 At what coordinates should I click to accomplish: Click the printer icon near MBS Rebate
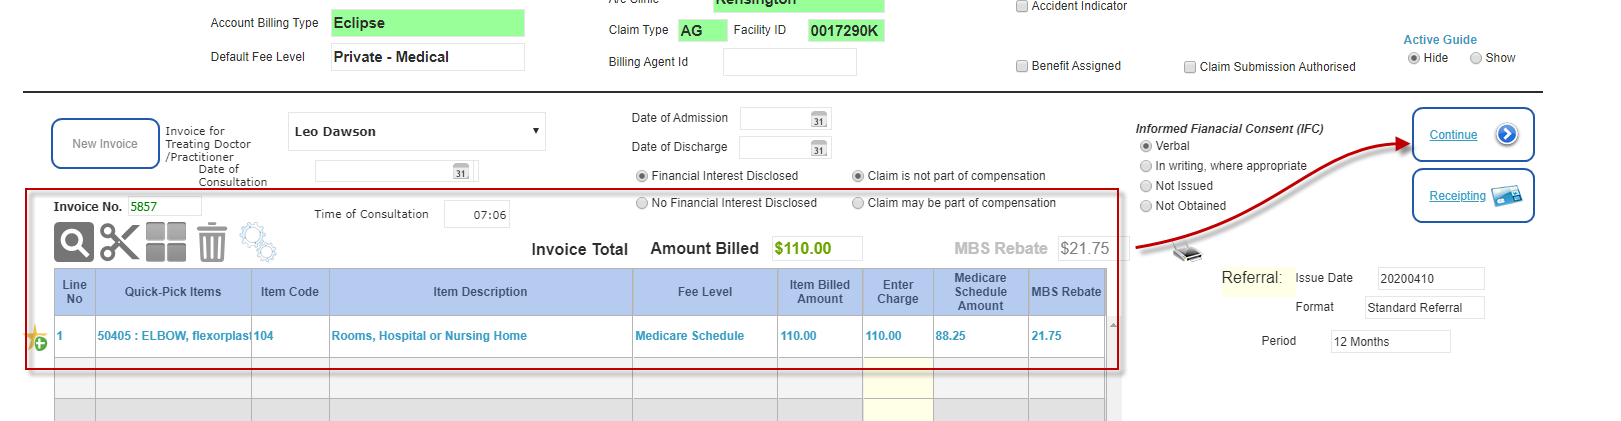[1187, 252]
